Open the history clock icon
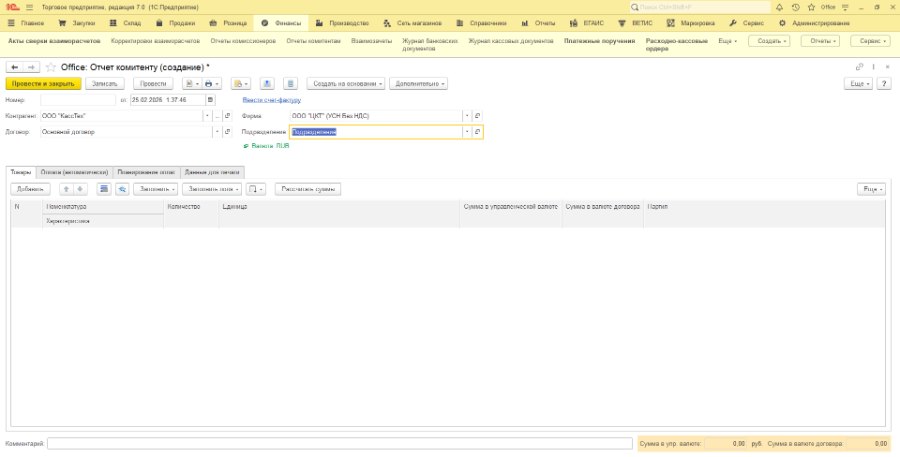This screenshot has height=457, width=900. click(795, 7)
